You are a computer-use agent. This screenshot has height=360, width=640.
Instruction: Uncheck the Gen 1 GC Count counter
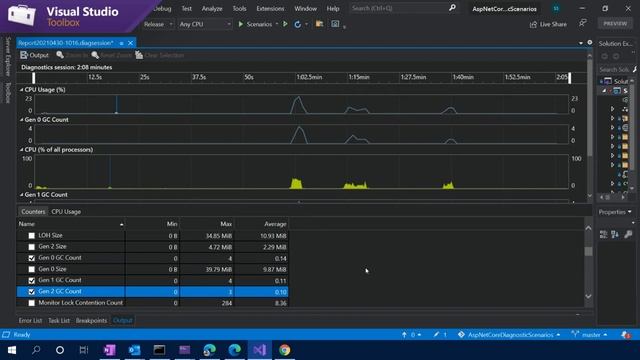[31, 280]
